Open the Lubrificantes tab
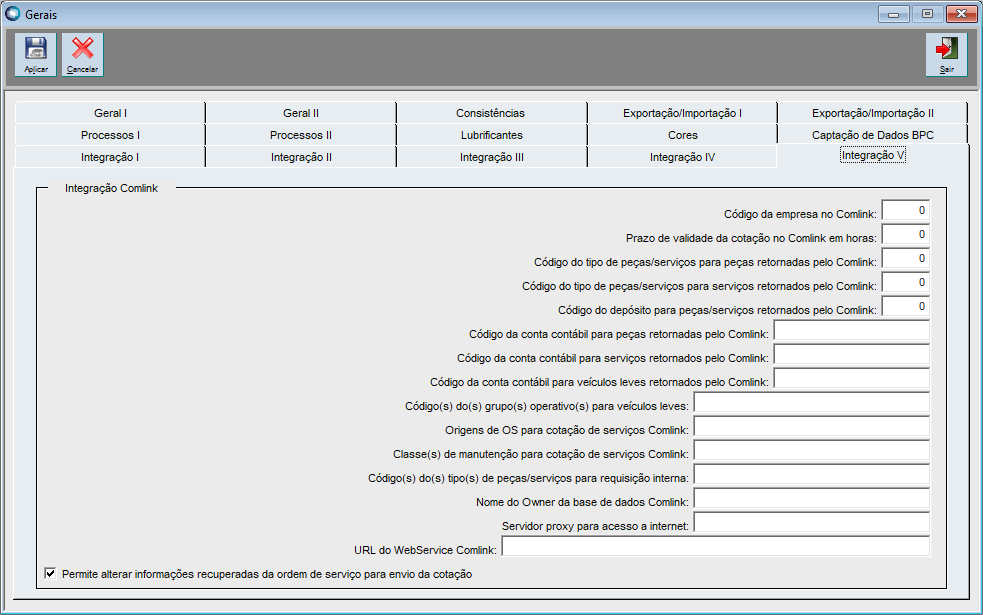The height and width of the screenshot is (615, 983). point(492,135)
